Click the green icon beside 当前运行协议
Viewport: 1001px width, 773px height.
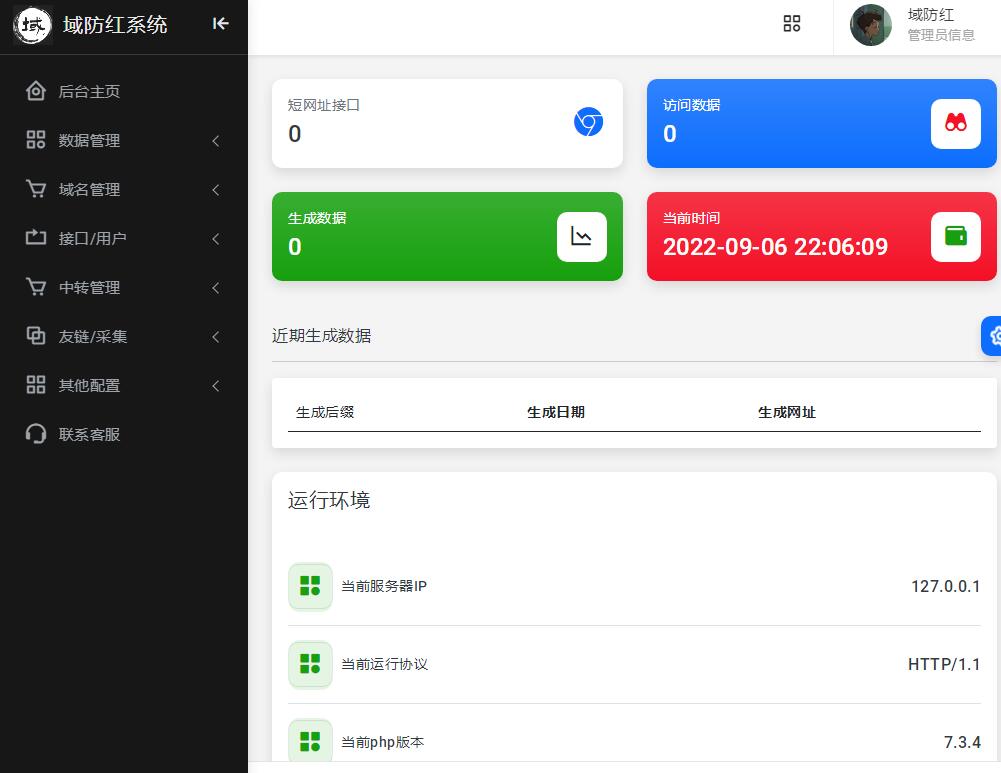[310, 664]
